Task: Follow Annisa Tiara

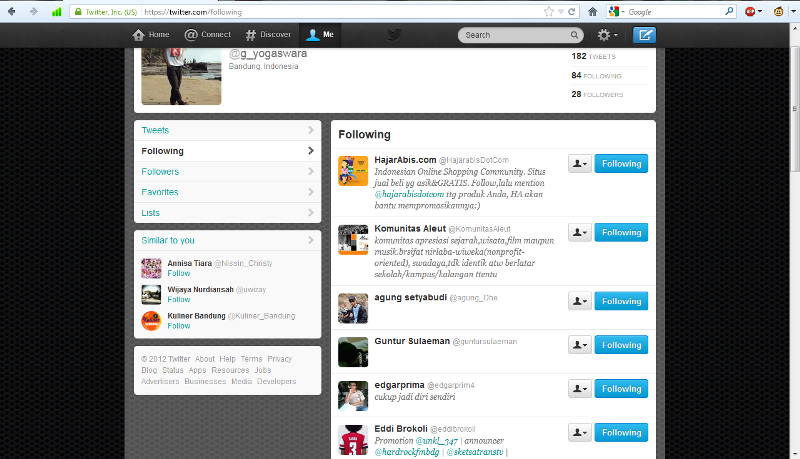Action: click(179, 273)
